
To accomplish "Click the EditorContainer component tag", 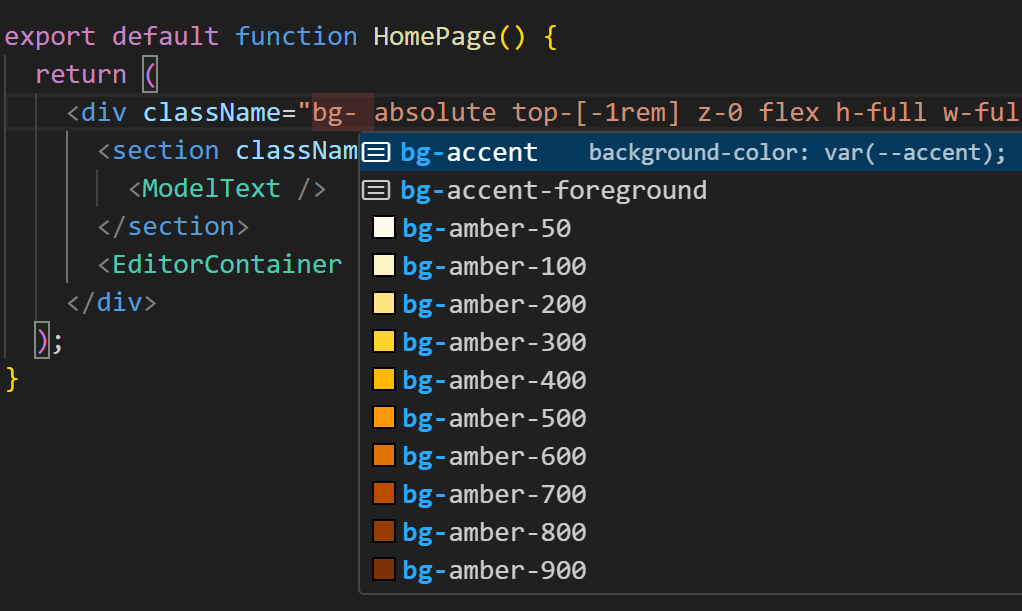I will [x=227, y=265].
